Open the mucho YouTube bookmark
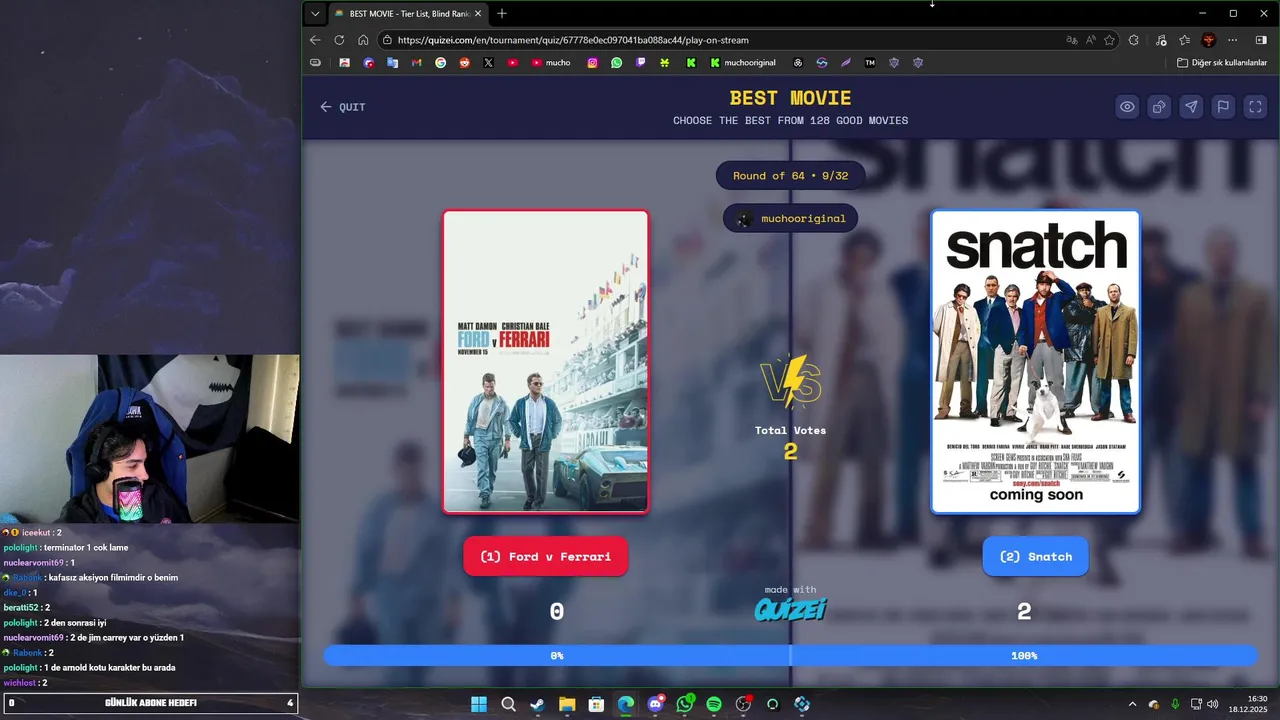Image resolution: width=1280 pixels, height=720 pixels. pyautogui.click(x=551, y=62)
